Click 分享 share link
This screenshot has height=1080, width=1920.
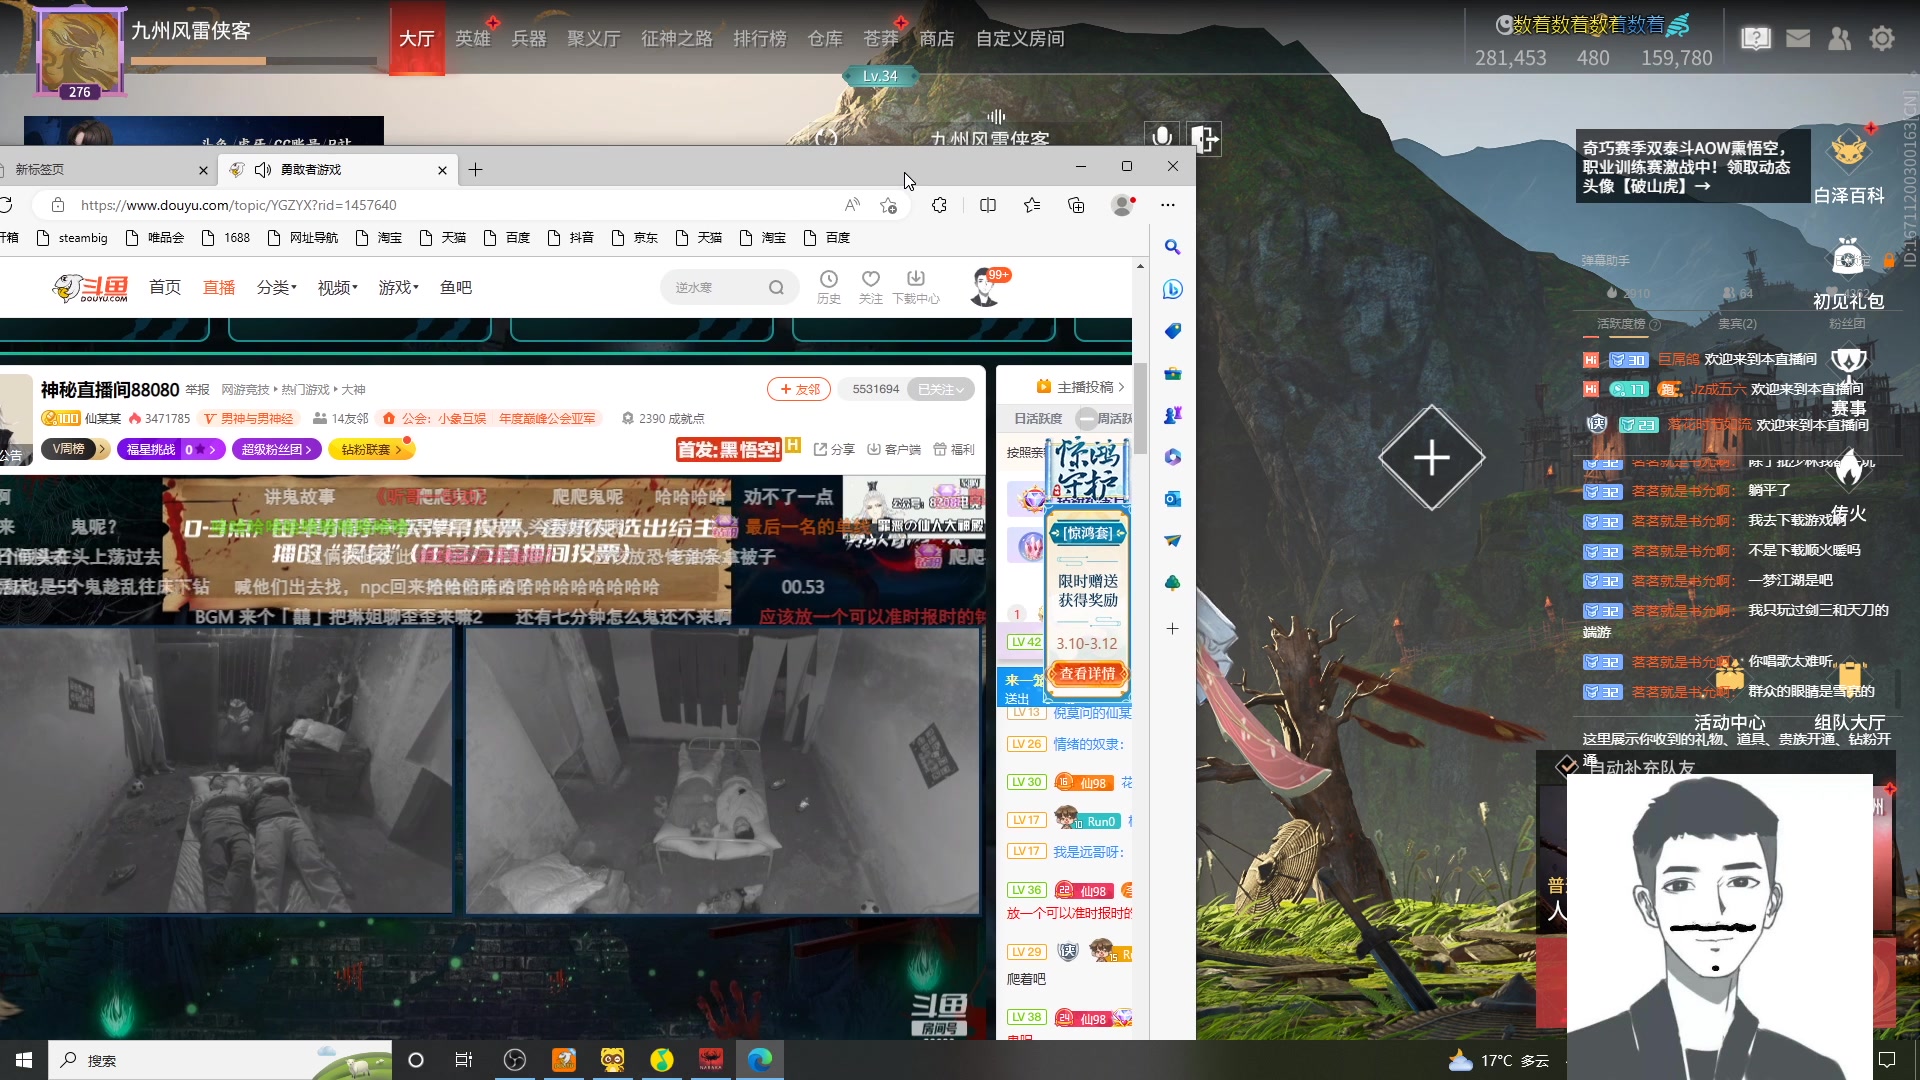pyautogui.click(x=835, y=450)
